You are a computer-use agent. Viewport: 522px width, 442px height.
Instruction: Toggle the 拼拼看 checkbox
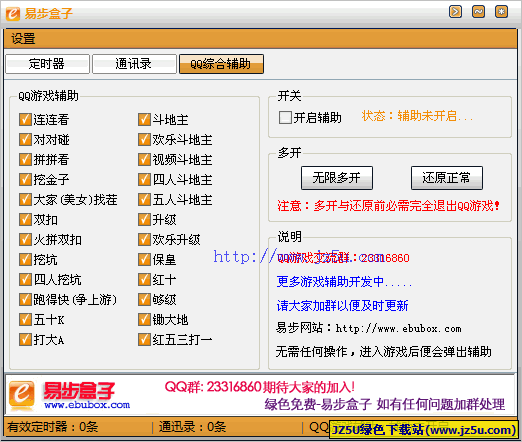25,159
